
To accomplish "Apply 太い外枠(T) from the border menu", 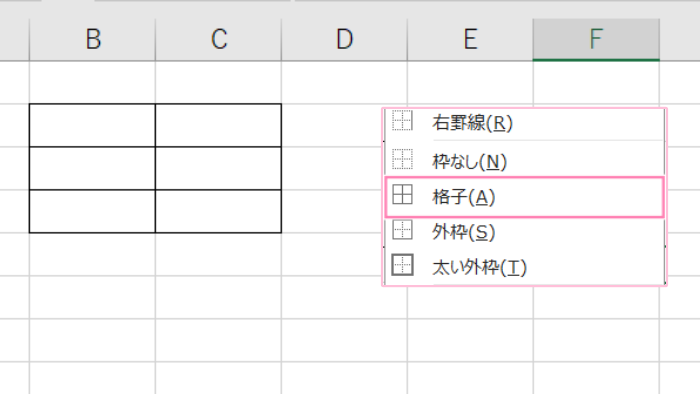I will point(525,267).
